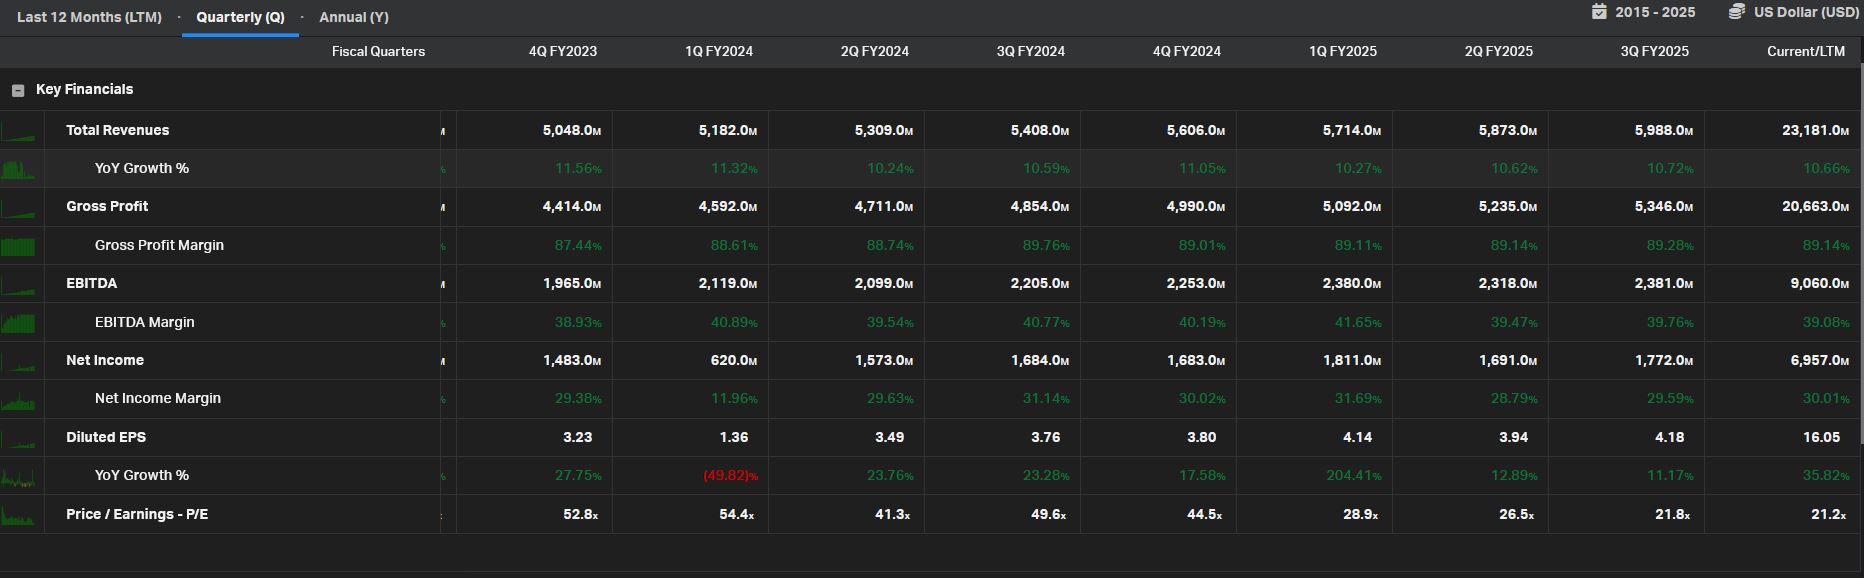Click EBITDA value 2,381.0M
Image resolution: width=1864 pixels, height=578 pixels.
click(x=1664, y=283)
